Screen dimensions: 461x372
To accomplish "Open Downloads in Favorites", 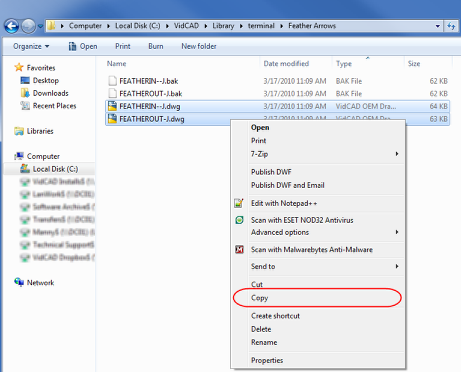I will point(51,93).
